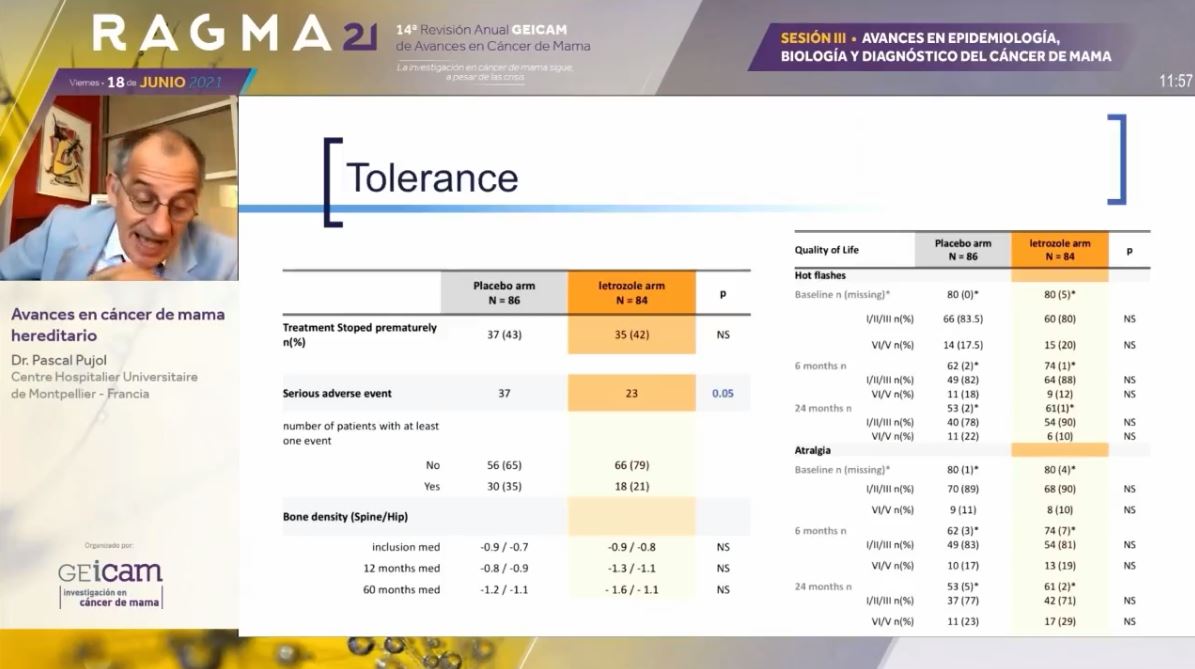Click the '15 (20)' letrozole value
This screenshot has height=669, width=1195.
(1059, 345)
